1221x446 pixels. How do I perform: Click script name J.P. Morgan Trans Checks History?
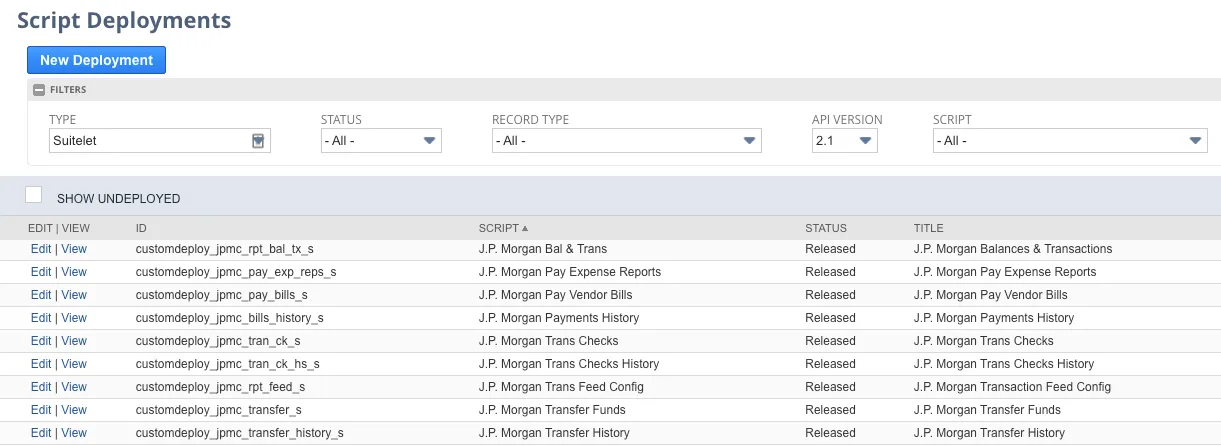(x=569, y=364)
